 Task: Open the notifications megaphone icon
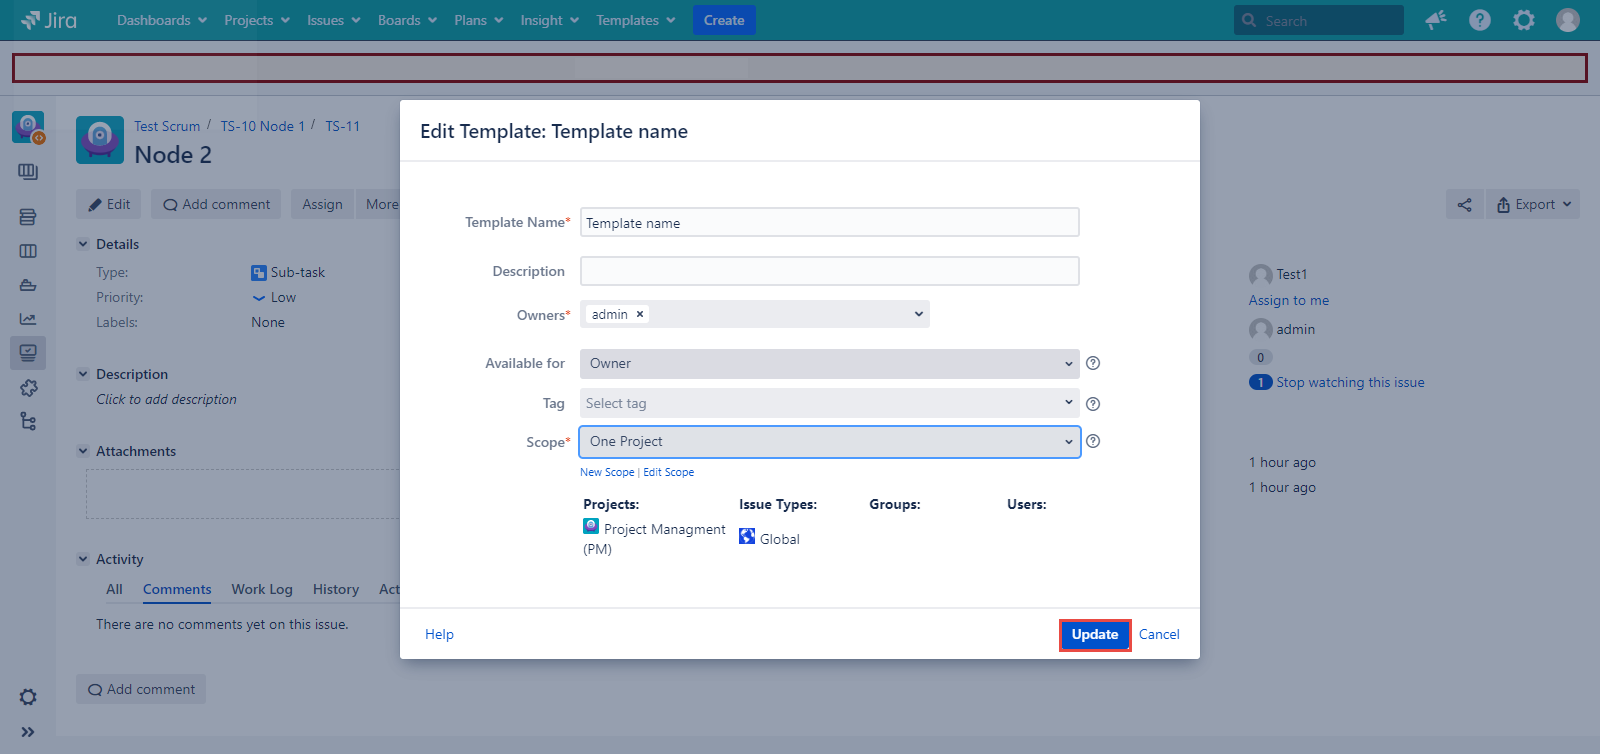pyautogui.click(x=1436, y=20)
